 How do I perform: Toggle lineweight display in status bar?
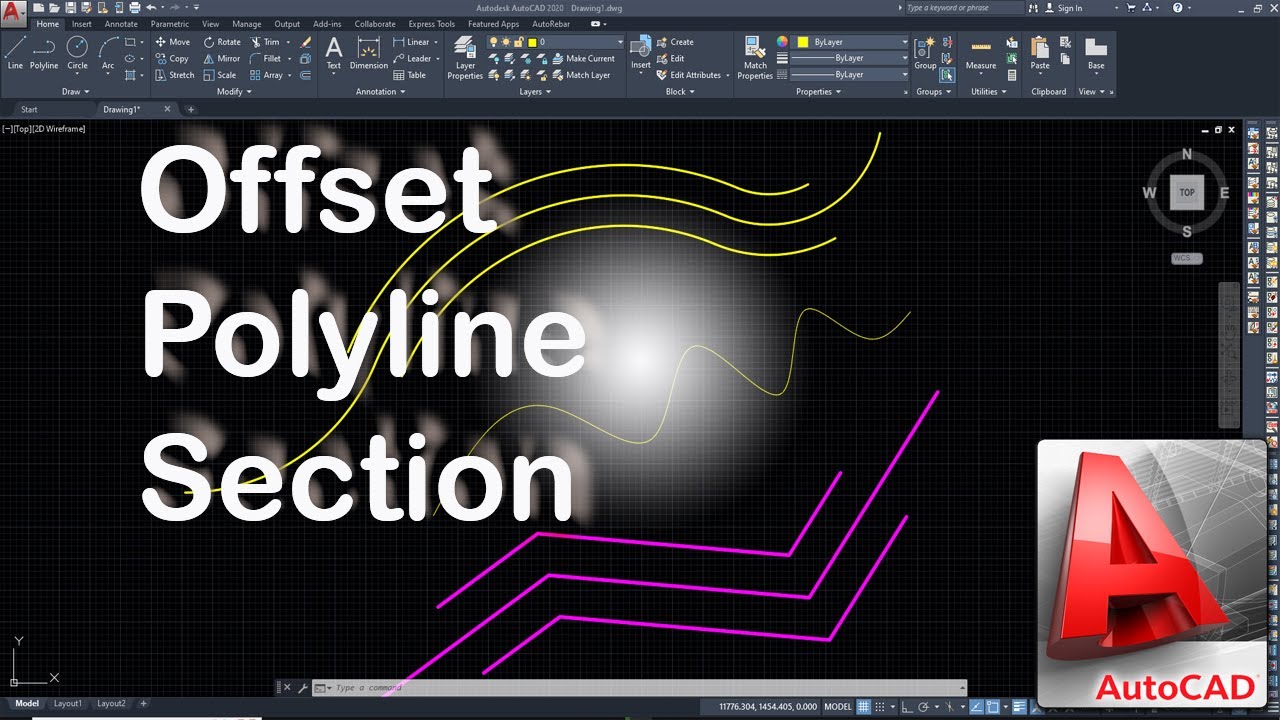tap(1017, 706)
